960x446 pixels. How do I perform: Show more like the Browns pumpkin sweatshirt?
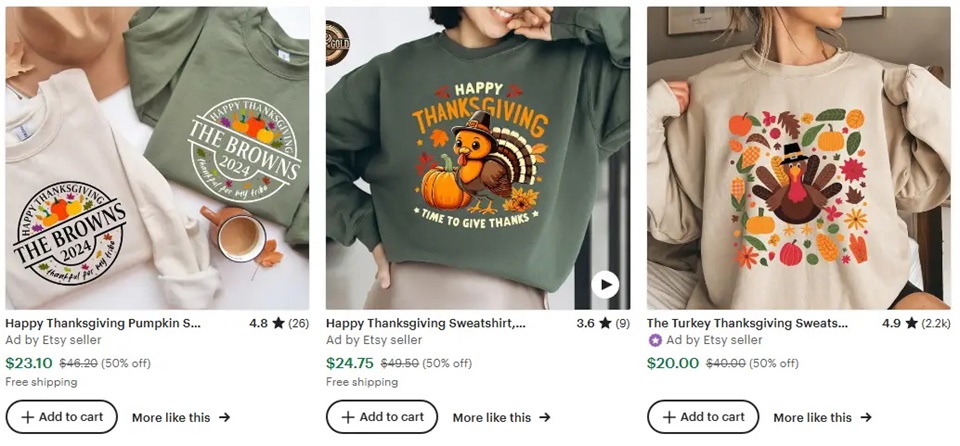180,417
